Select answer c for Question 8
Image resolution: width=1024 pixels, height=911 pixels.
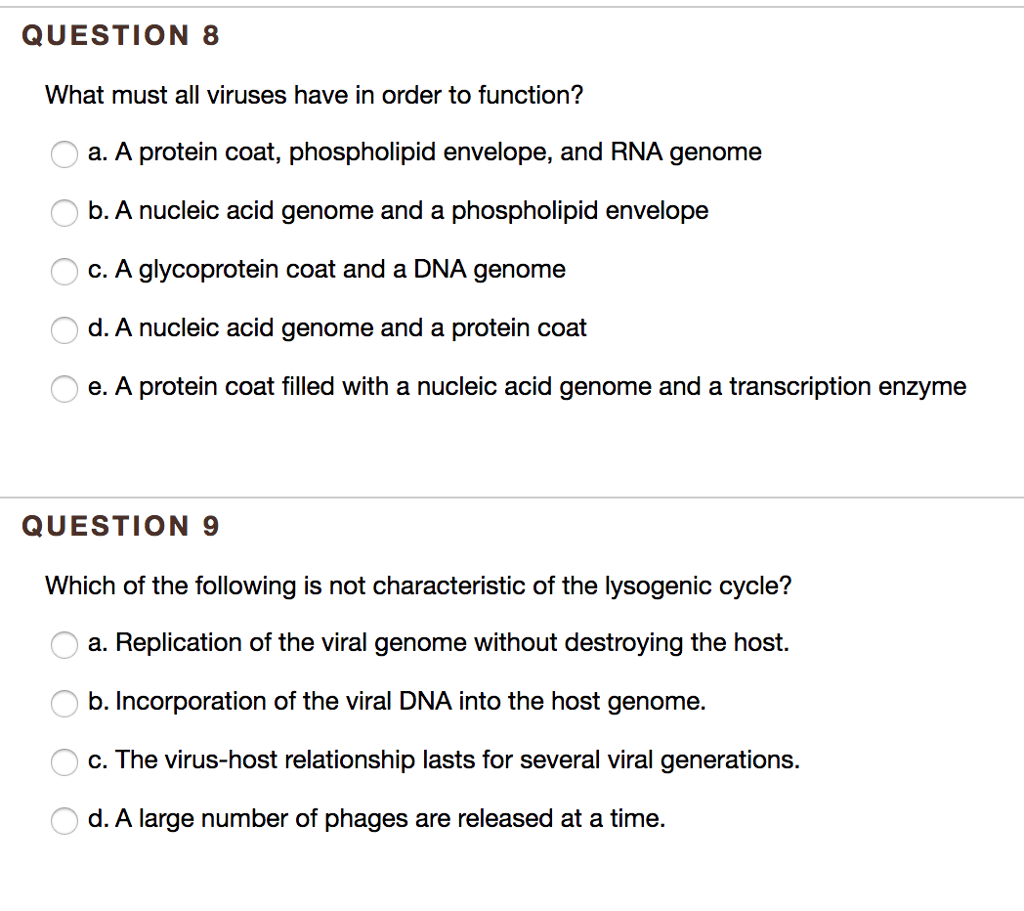click(64, 272)
